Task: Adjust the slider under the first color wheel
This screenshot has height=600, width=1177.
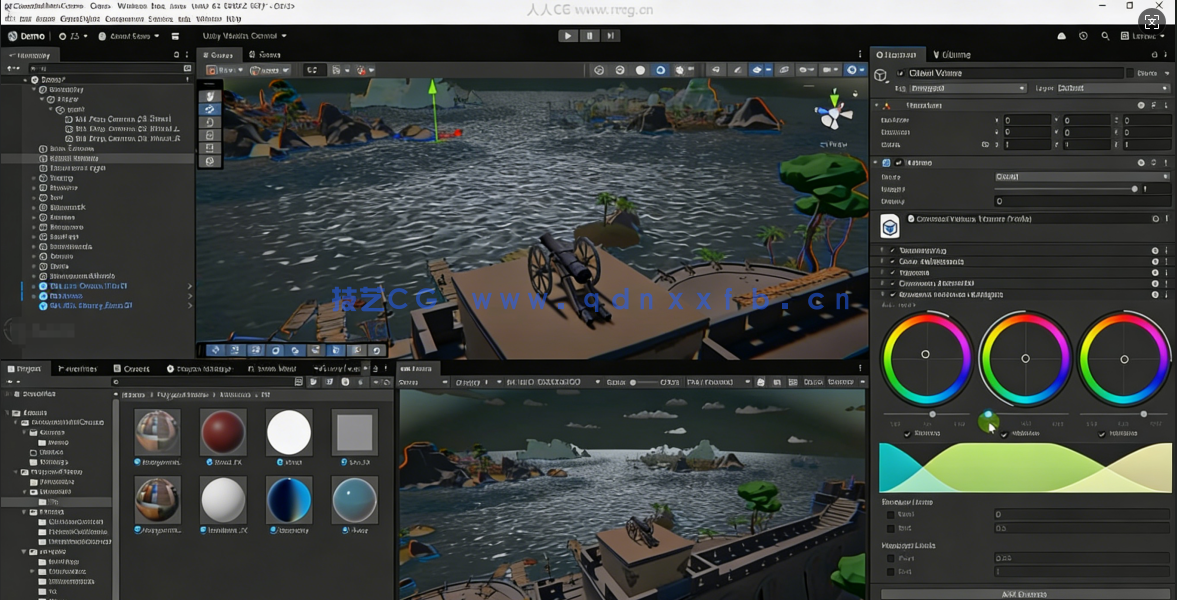Action: click(x=932, y=414)
